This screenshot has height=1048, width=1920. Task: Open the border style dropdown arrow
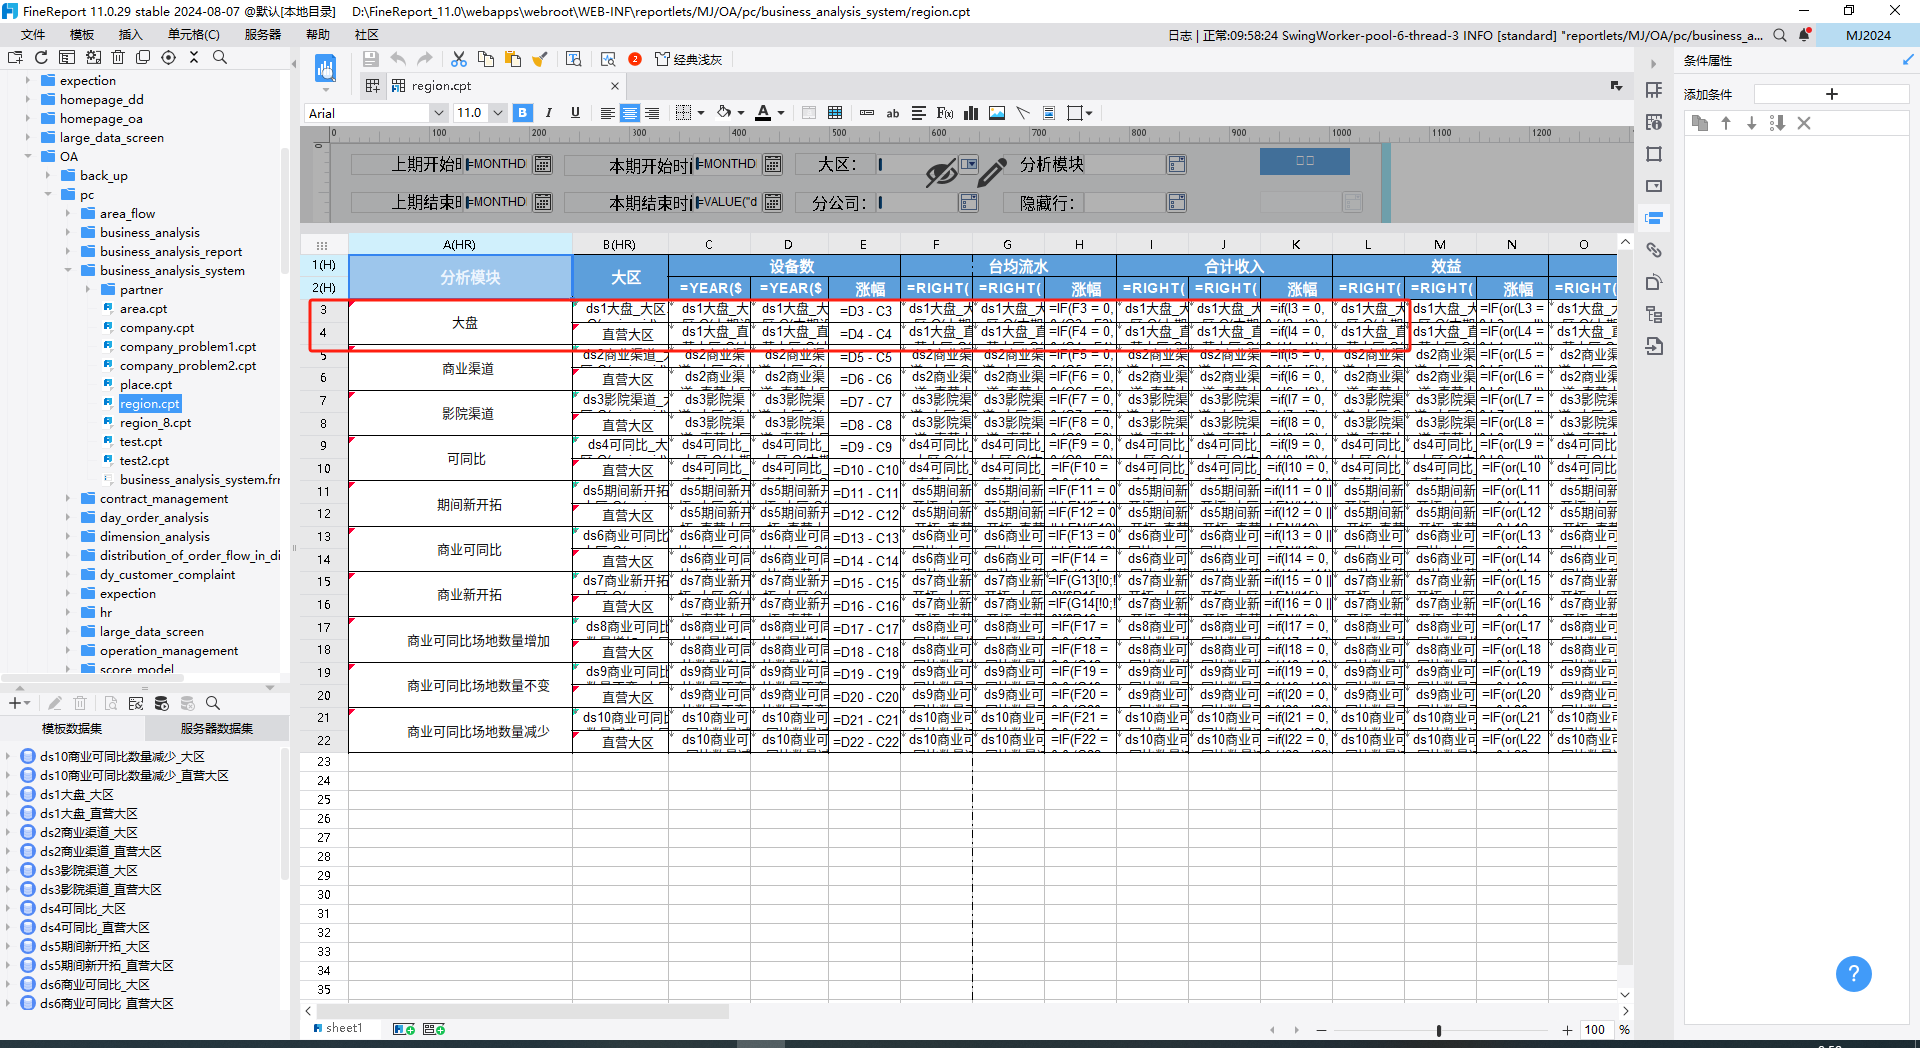pyautogui.click(x=701, y=113)
